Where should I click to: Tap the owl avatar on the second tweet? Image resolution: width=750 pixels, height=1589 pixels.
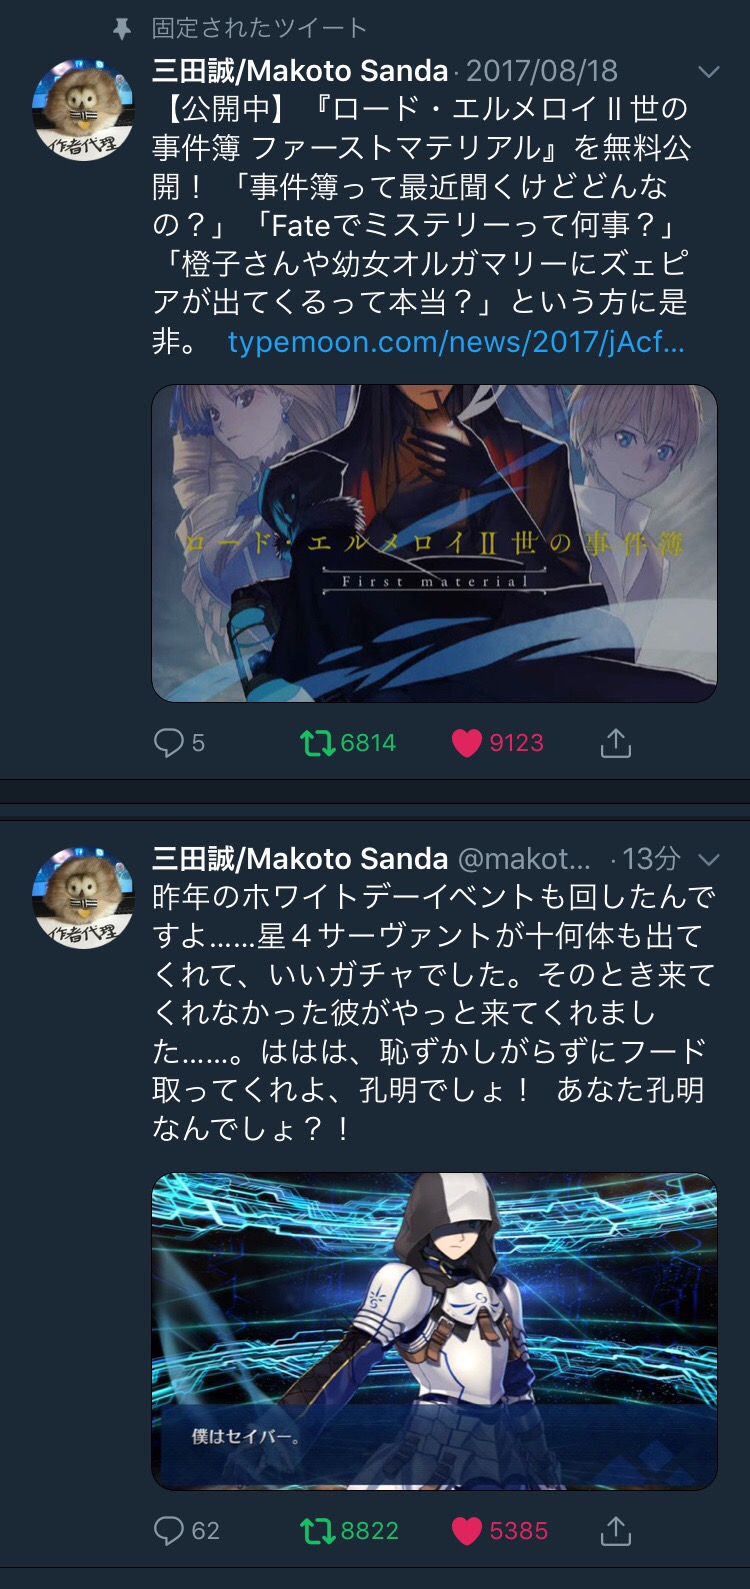[x=83, y=897]
